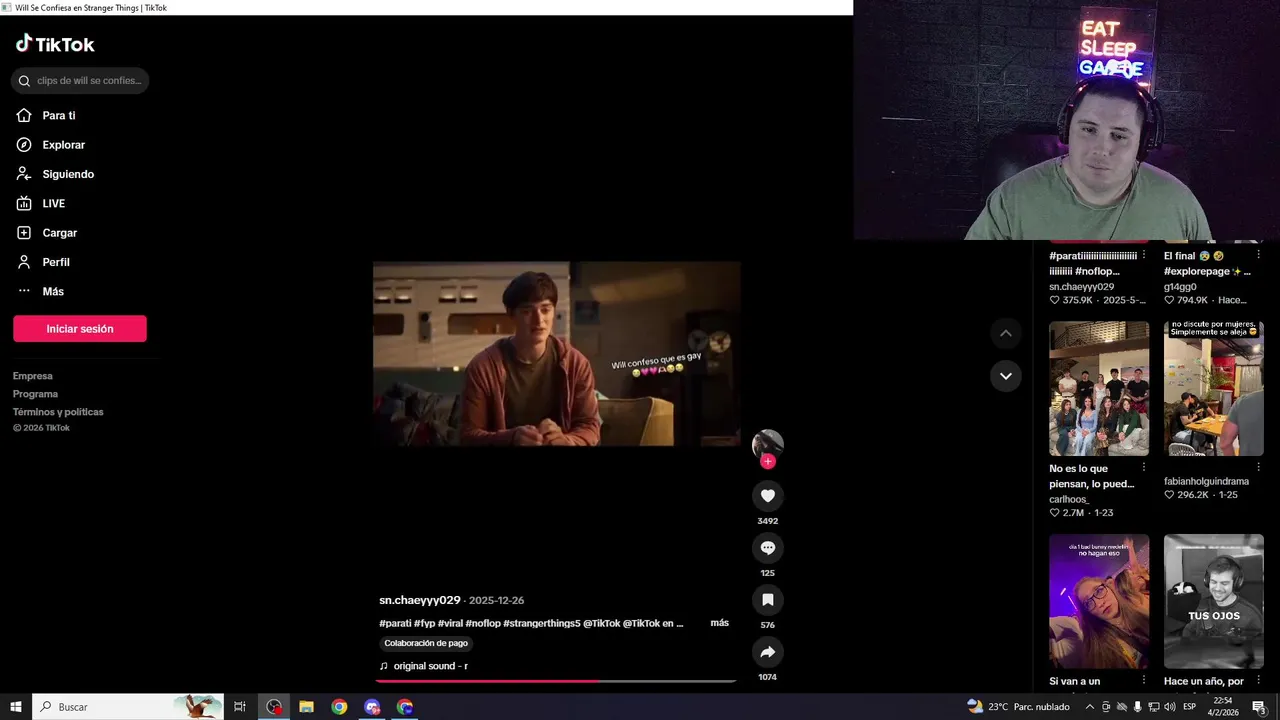Click 'No es lo que piensan' title
The image size is (1280, 720).
(x=1091, y=476)
